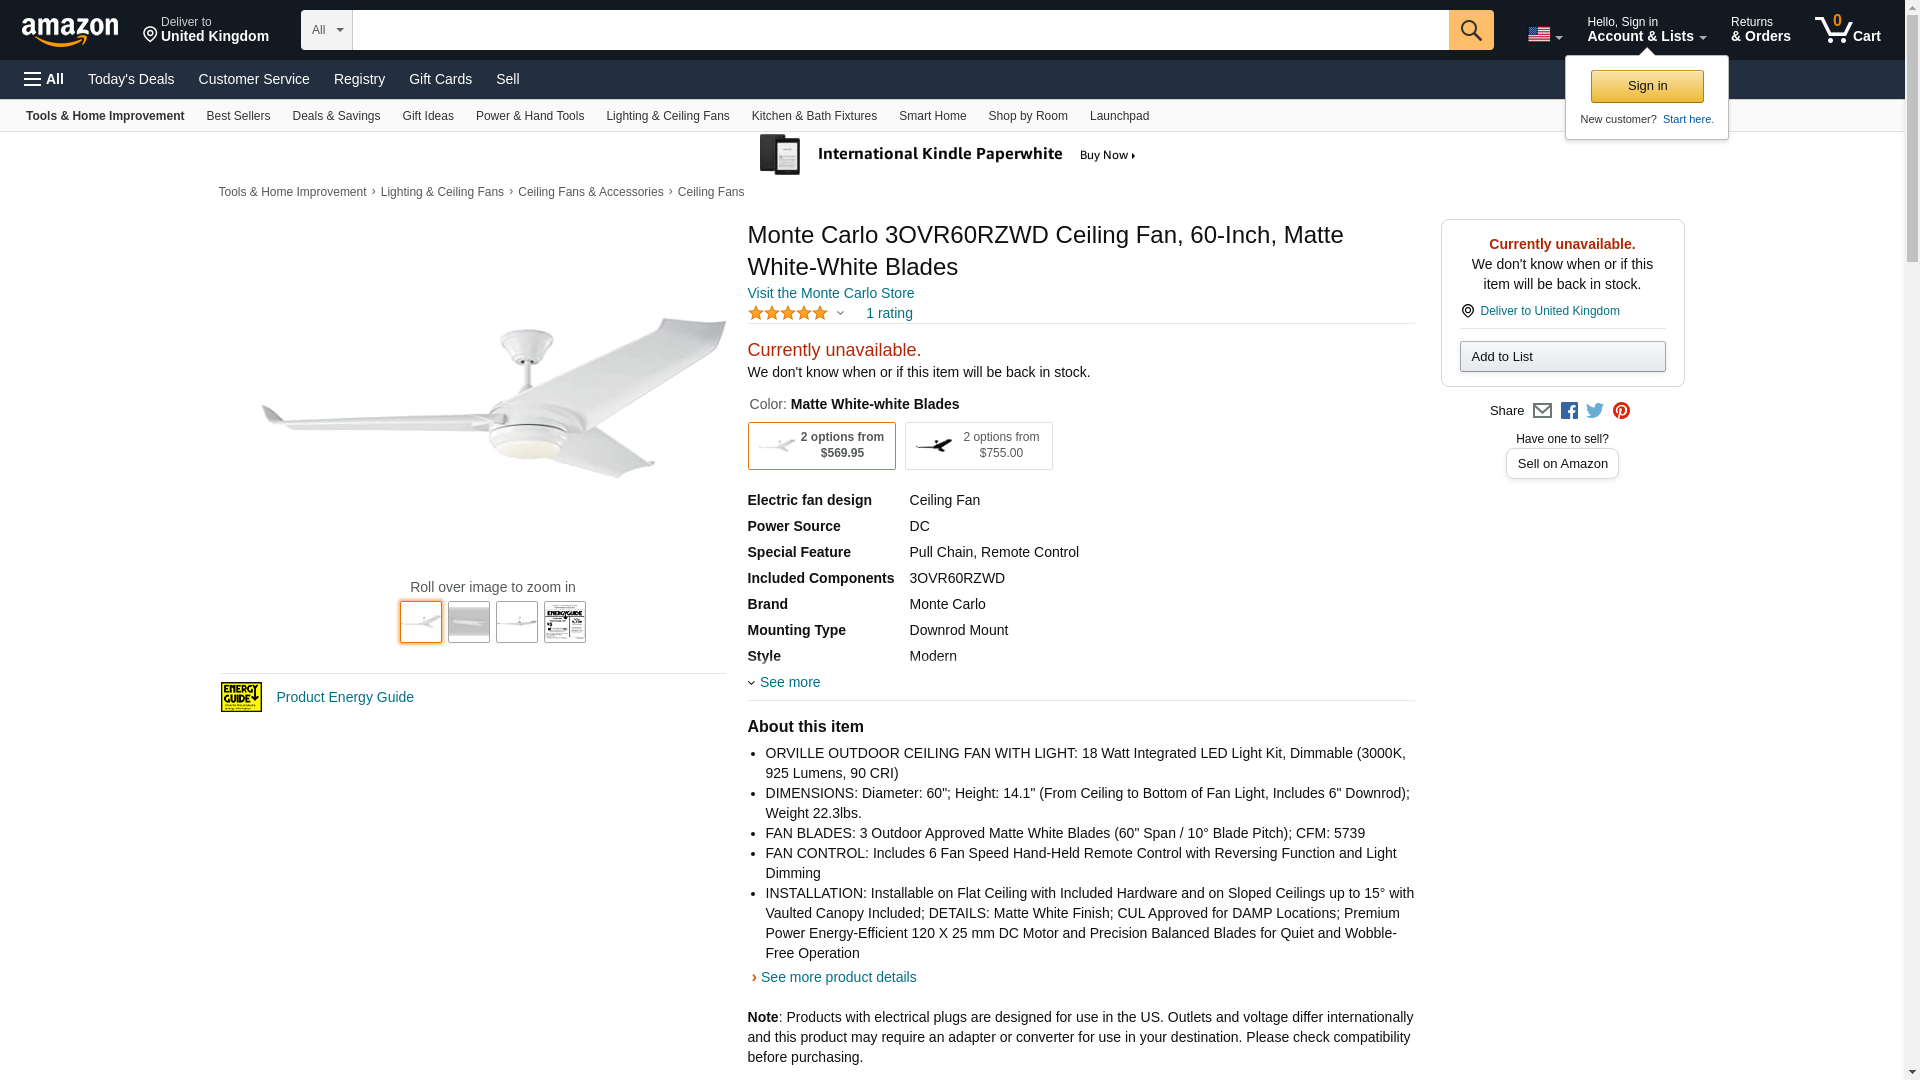Share the product on Facebook
The height and width of the screenshot is (1080, 1920).
1569,411
